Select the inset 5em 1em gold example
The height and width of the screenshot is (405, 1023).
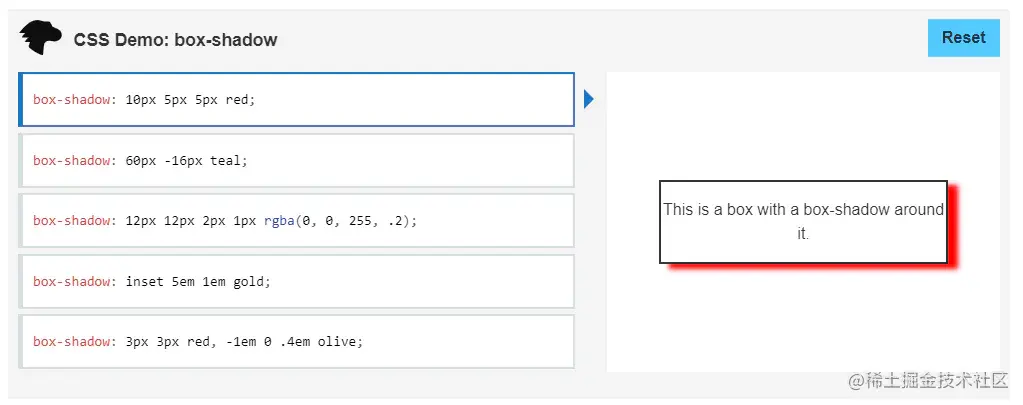pyautogui.click(x=296, y=281)
